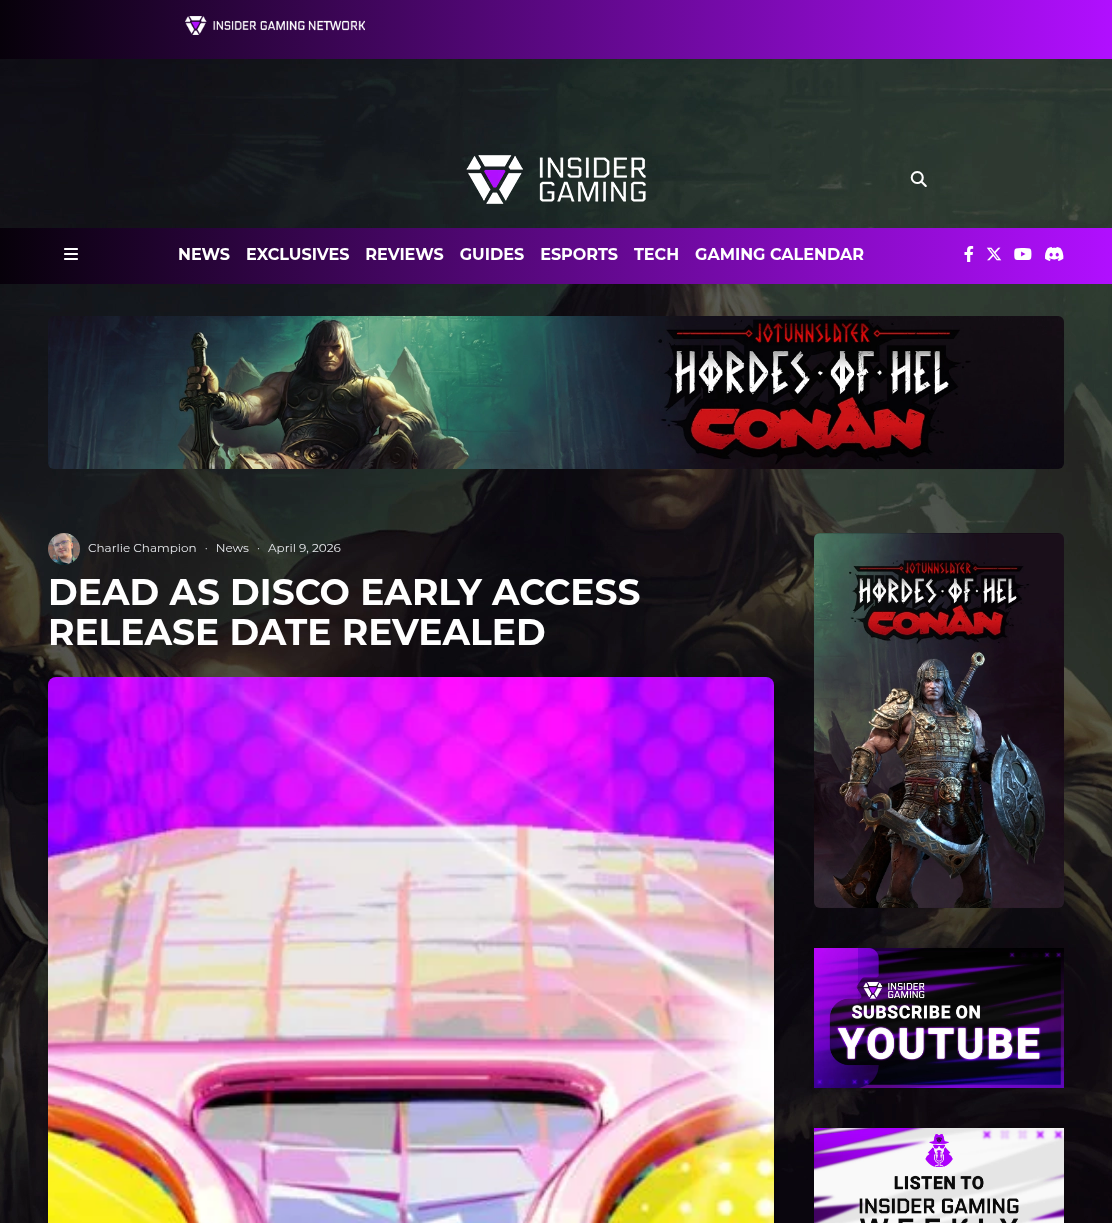Click the News category link in byline
Viewport: 1112px width, 1223px height.
coord(232,548)
